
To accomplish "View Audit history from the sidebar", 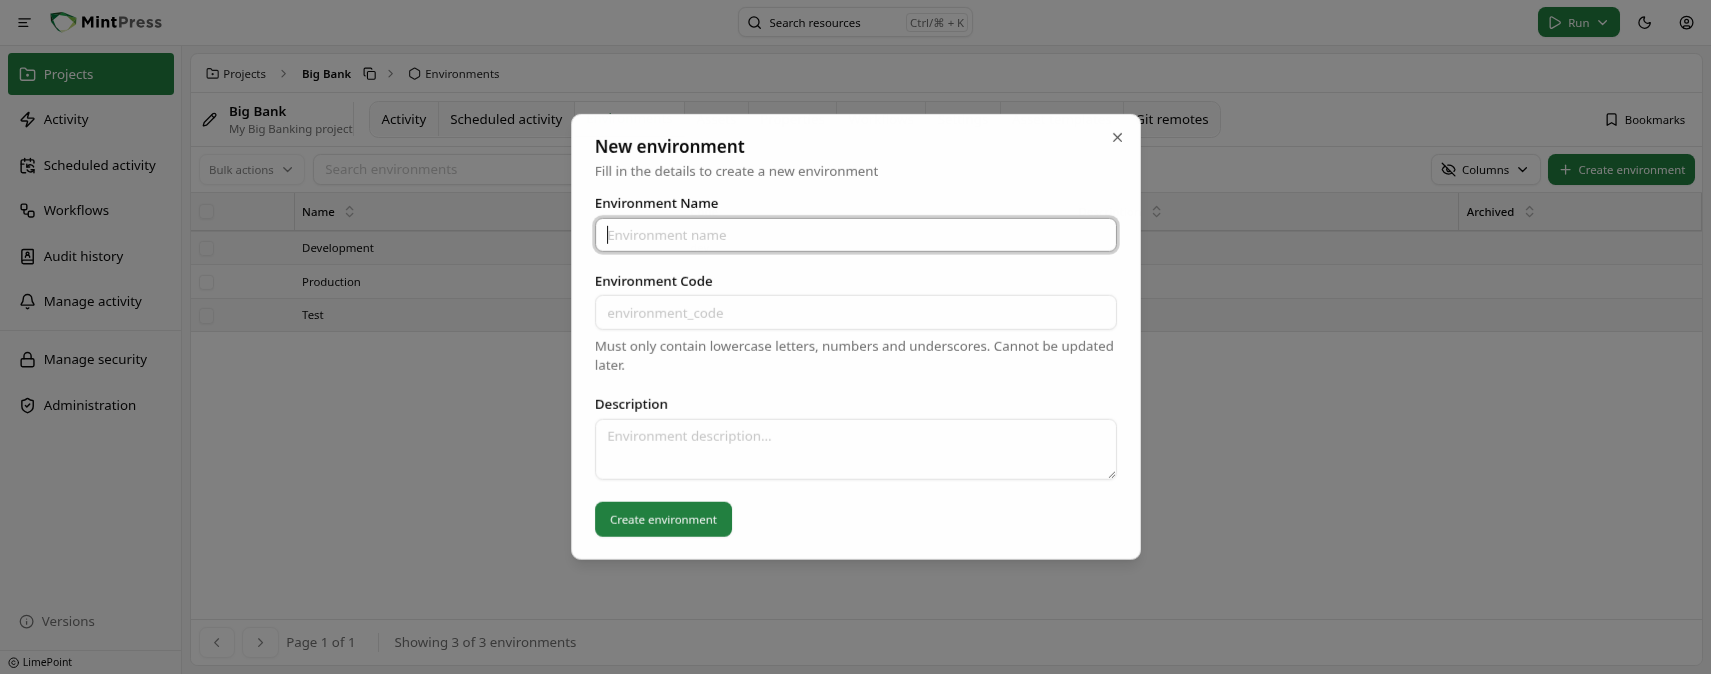I will 83,256.
